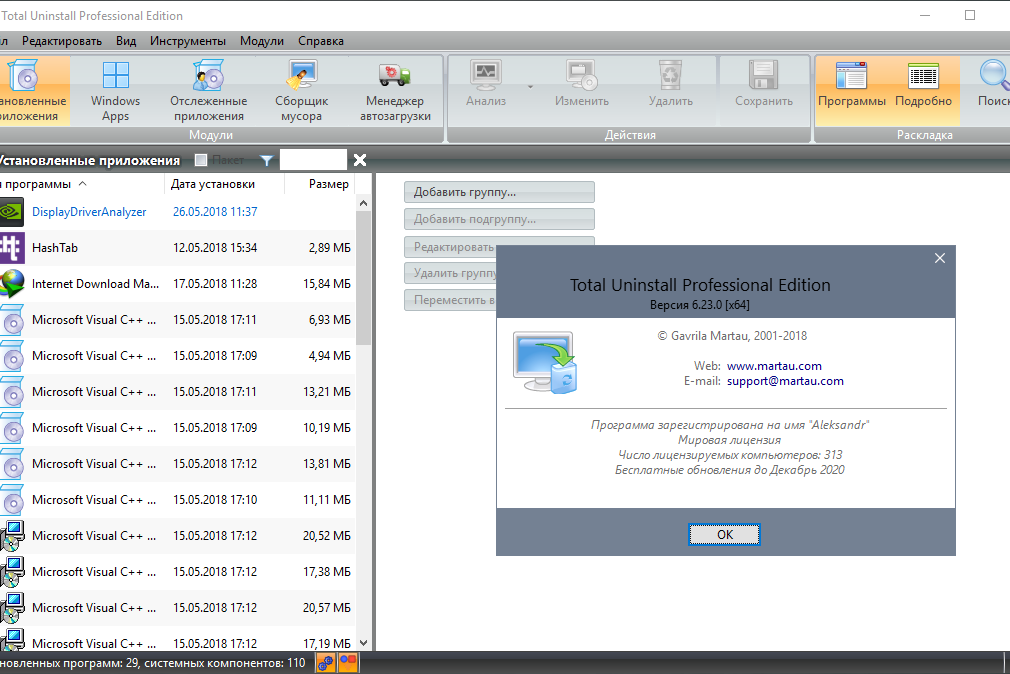Close the About dialog with its X
Viewport: 1010px width, 674px height.
click(x=940, y=258)
